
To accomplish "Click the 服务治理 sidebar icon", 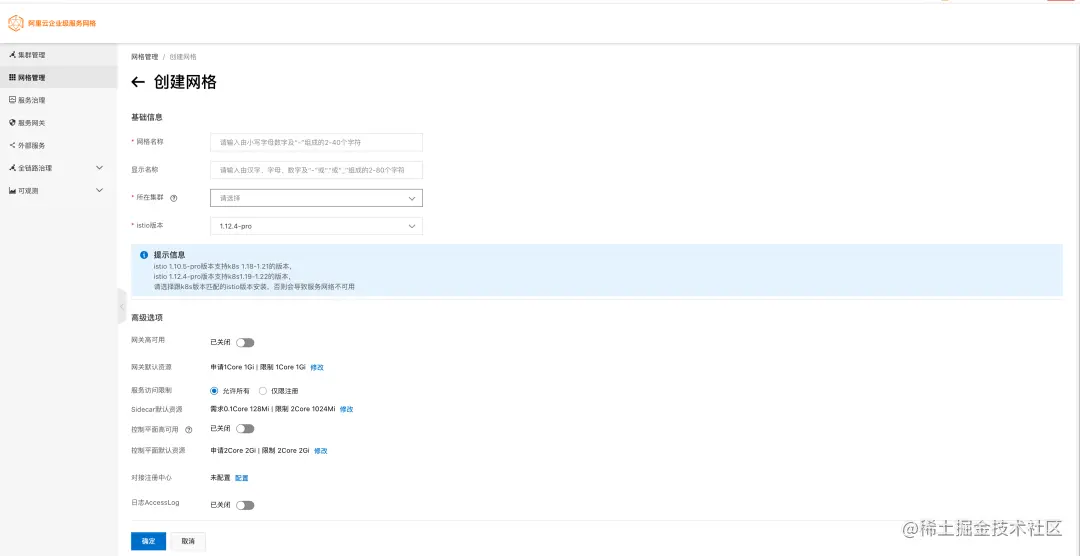I will (12, 100).
